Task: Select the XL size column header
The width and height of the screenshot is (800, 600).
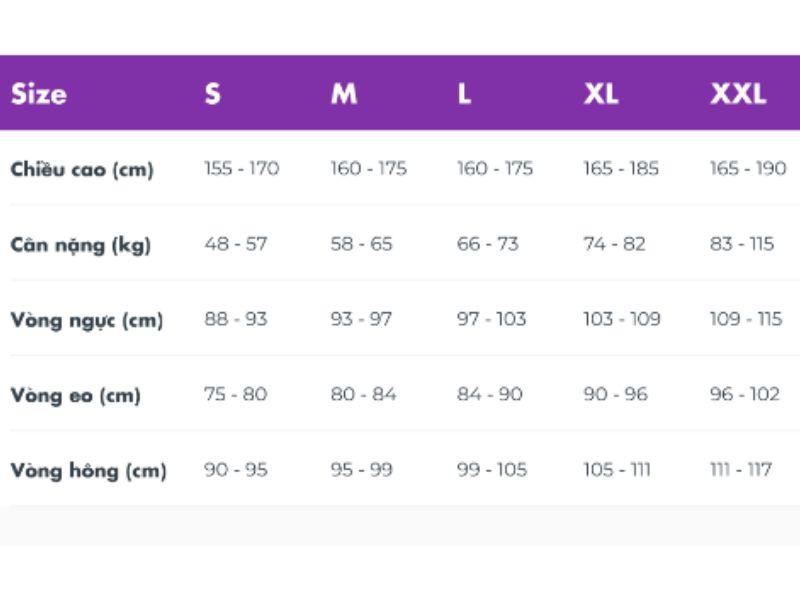Action: click(x=601, y=94)
